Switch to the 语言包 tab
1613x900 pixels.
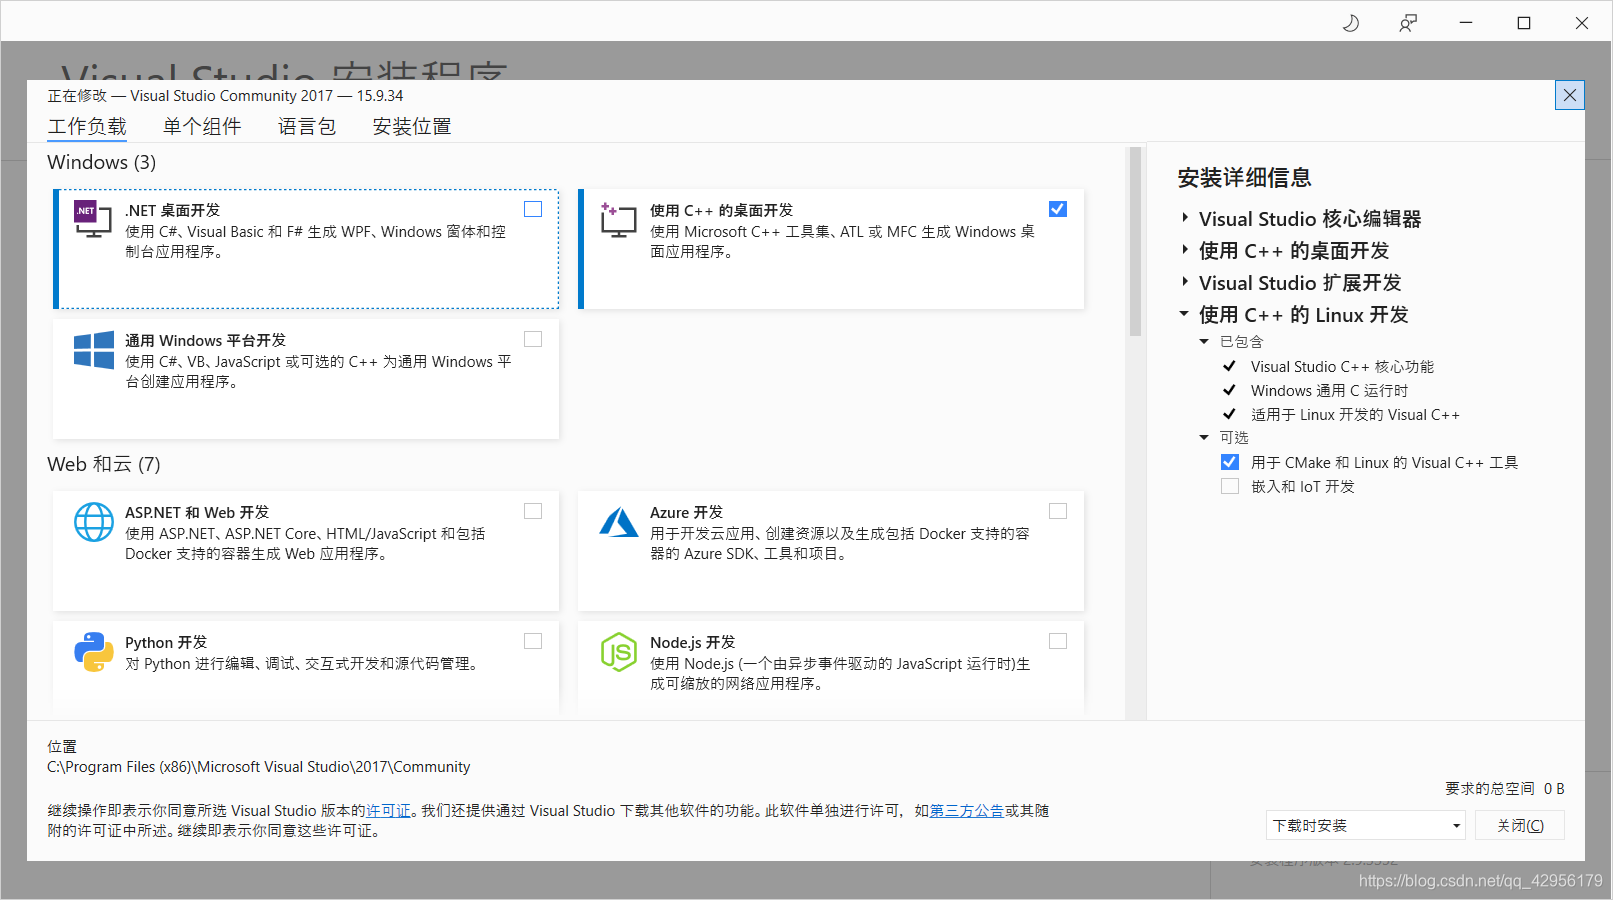(307, 127)
